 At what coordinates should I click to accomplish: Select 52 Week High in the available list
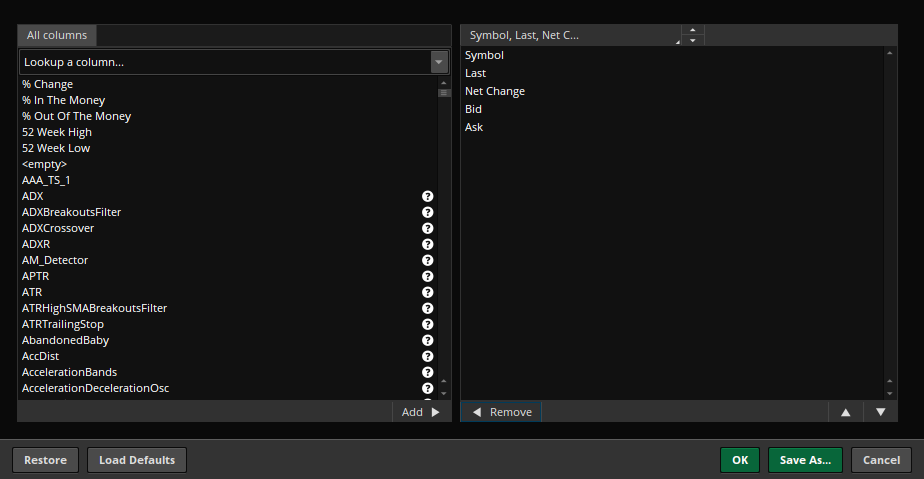tap(57, 132)
